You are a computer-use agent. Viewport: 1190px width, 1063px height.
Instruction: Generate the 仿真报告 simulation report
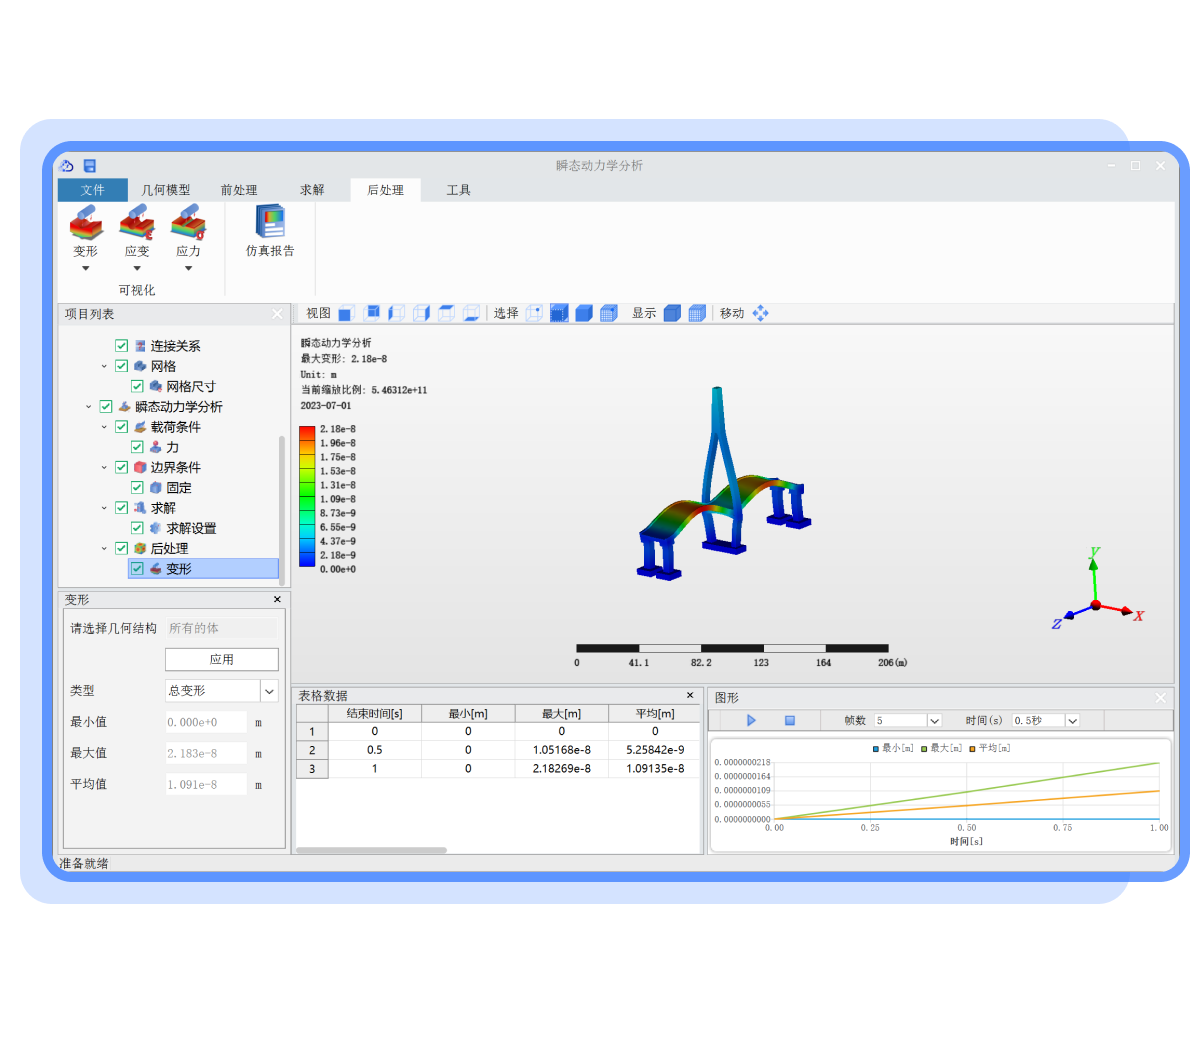click(270, 231)
